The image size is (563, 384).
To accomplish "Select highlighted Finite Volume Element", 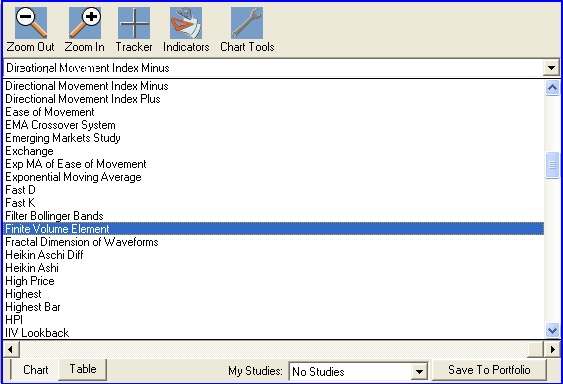I will [274, 229].
